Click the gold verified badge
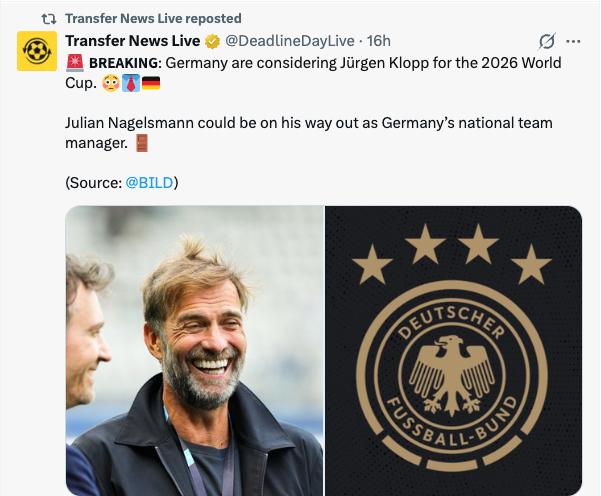Image resolution: width=601 pixels, height=496 pixels. point(213,42)
